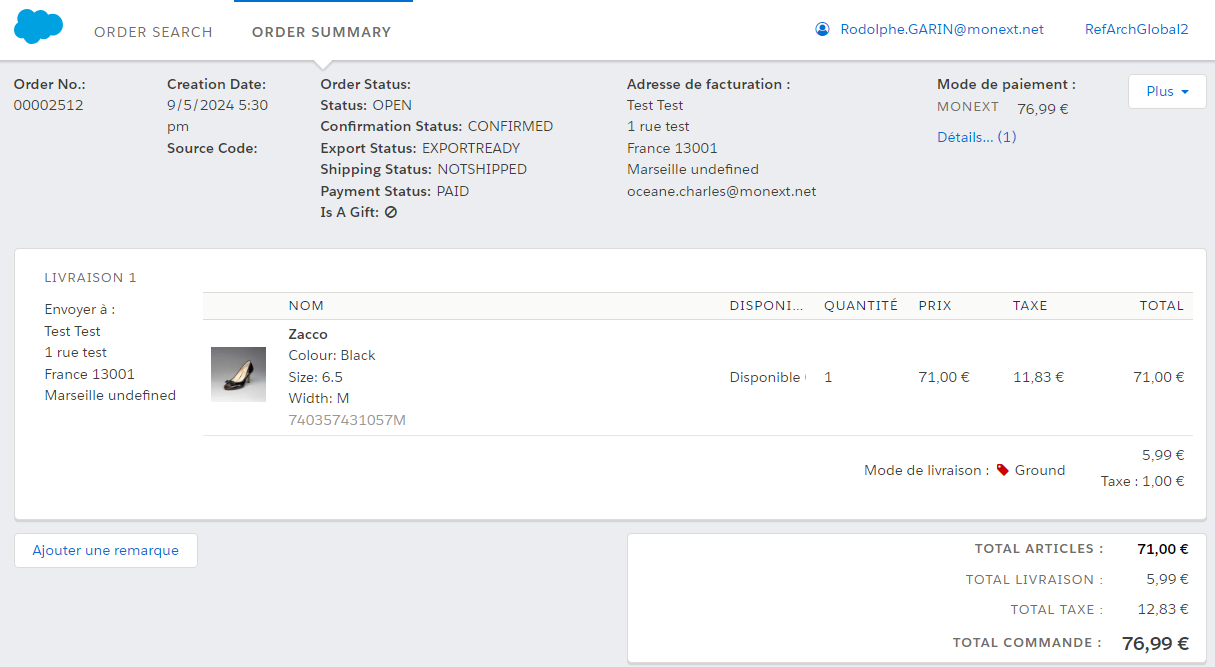Click the QUANTITÉ column header
Image resolution: width=1215 pixels, height=667 pixels.
click(x=860, y=306)
